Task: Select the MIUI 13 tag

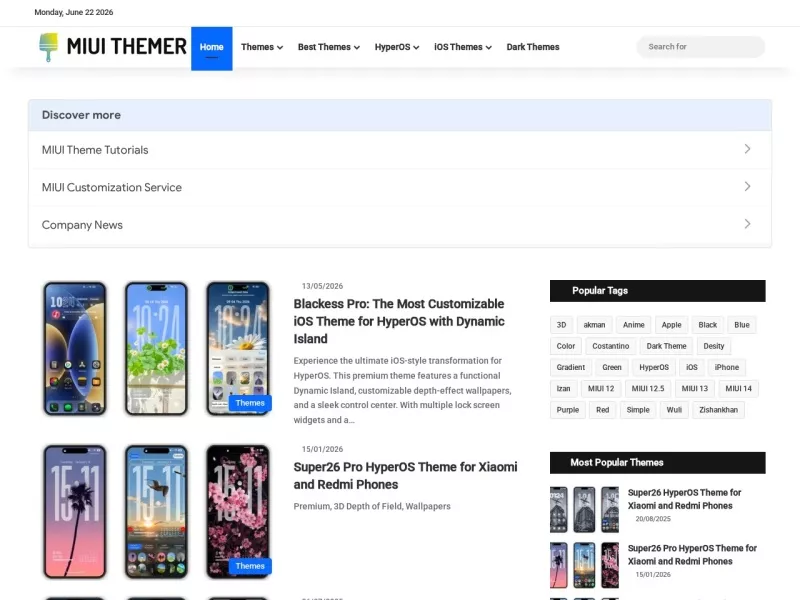Action: [x=695, y=389]
